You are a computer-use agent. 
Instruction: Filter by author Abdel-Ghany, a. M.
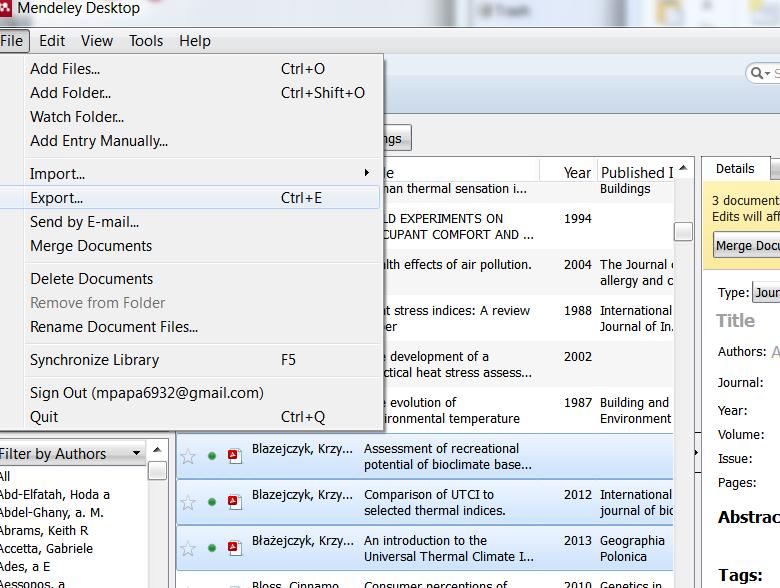[x=73, y=512]
